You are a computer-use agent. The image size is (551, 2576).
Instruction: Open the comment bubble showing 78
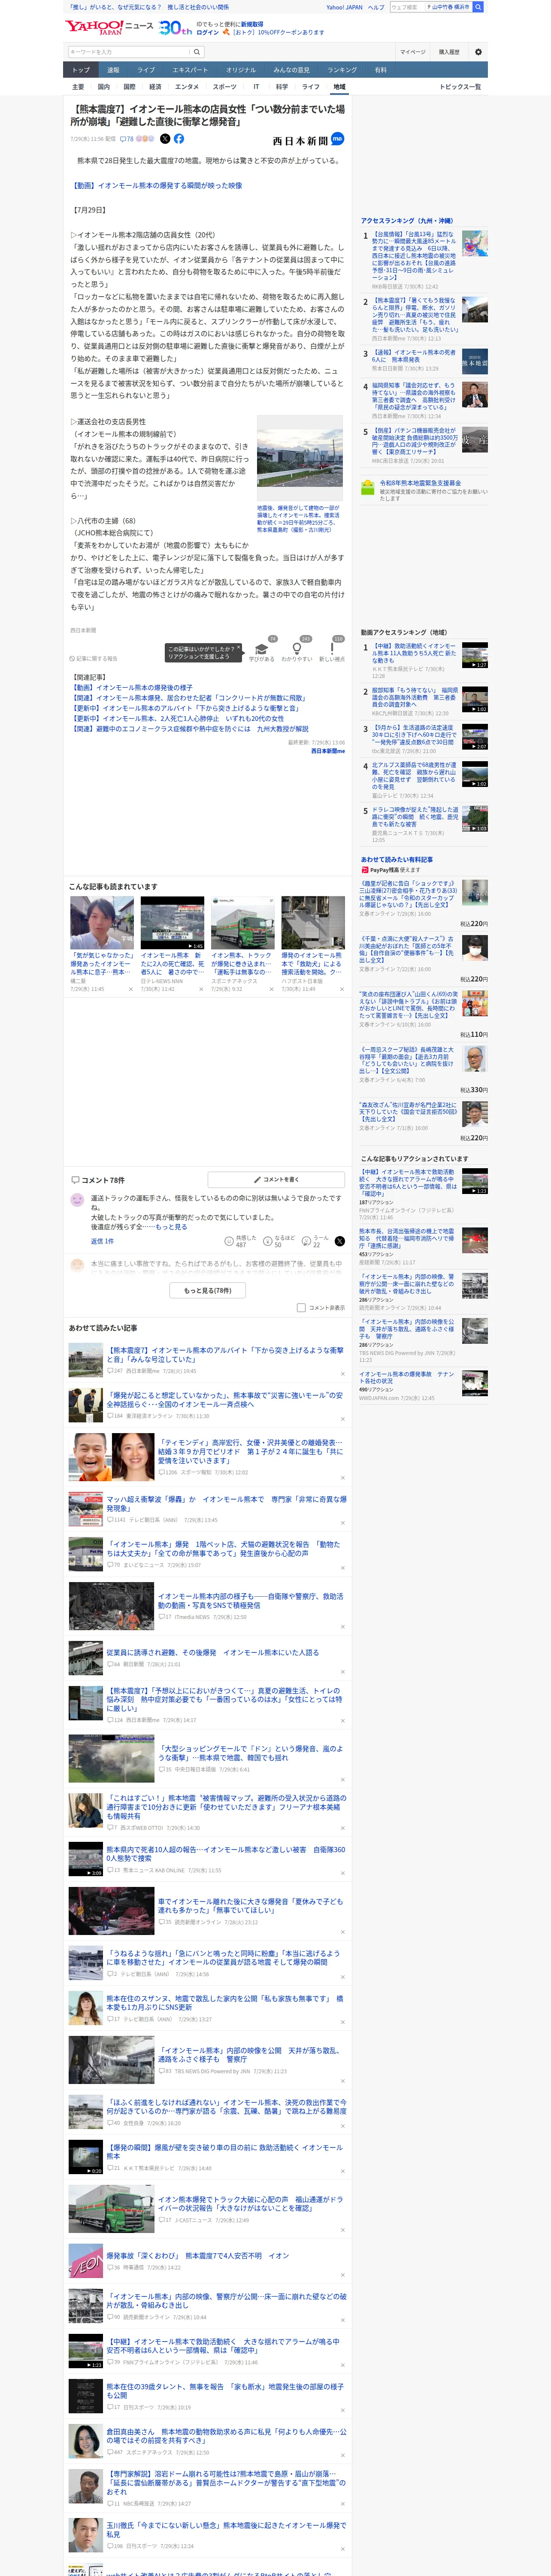click(127, 139)
